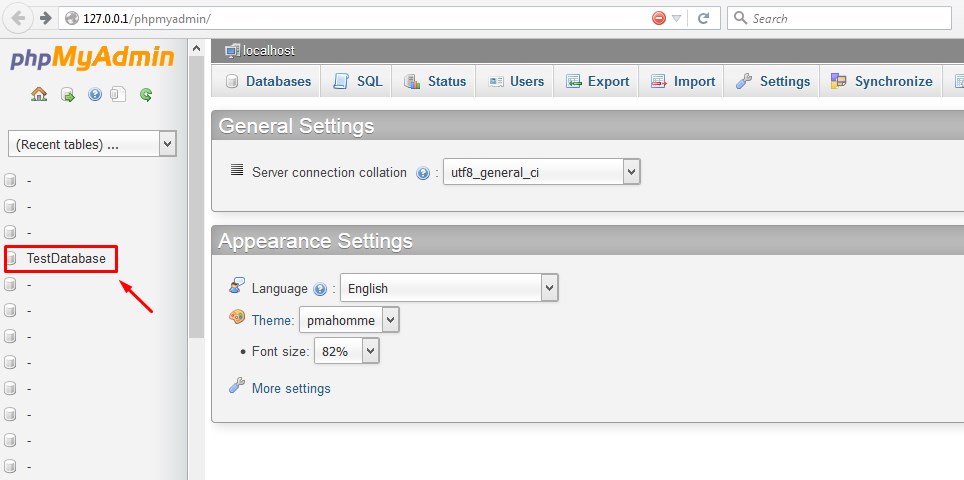Click the theme palette icon

pyautogui.click(x=237, y=317)
